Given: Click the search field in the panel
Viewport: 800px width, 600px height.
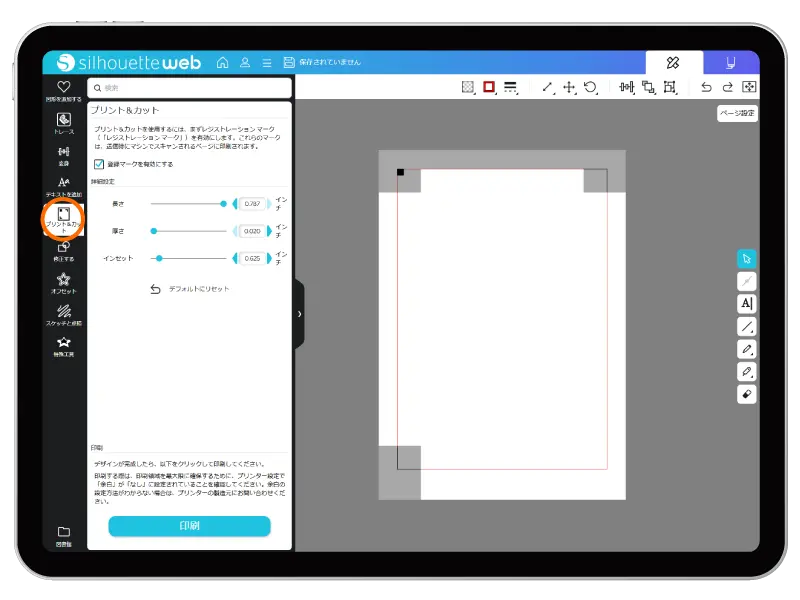Looking at the screenshot, I should click(190, 88).
